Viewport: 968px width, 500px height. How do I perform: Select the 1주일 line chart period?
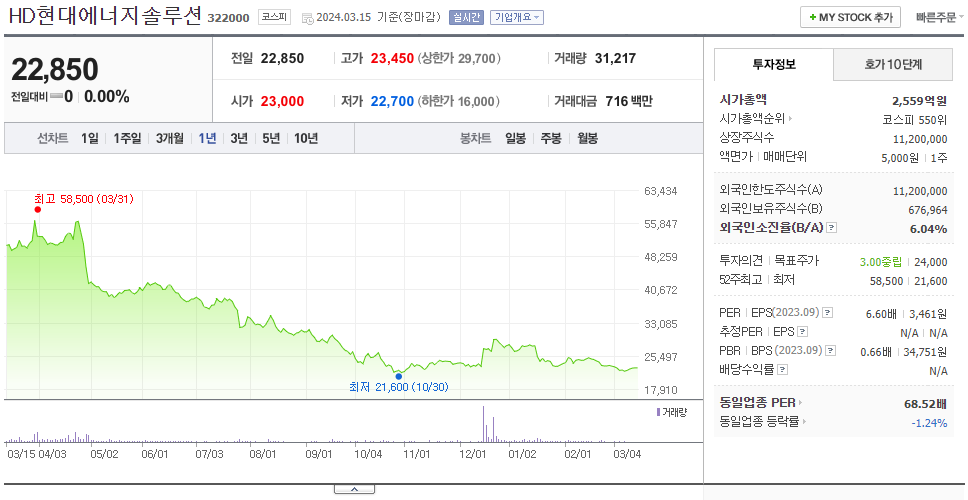[127, 138]
